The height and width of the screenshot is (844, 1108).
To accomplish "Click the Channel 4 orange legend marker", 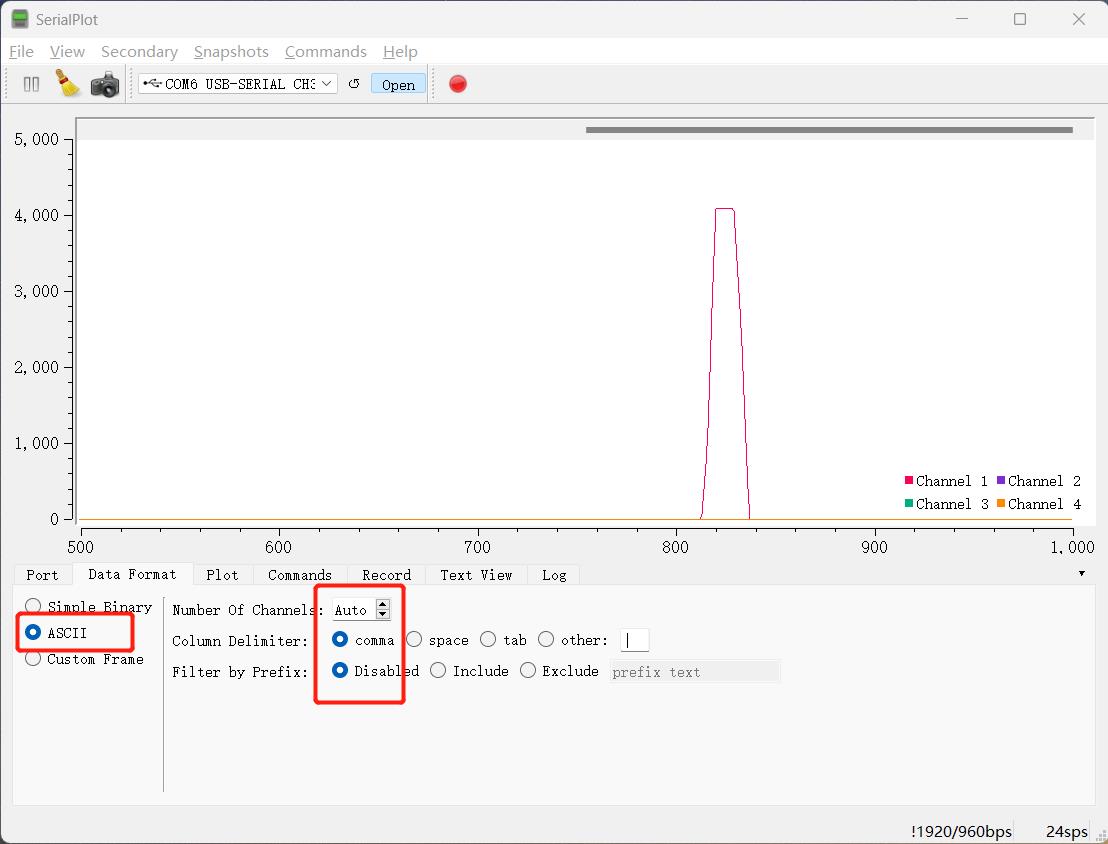I will (1001, 503).
